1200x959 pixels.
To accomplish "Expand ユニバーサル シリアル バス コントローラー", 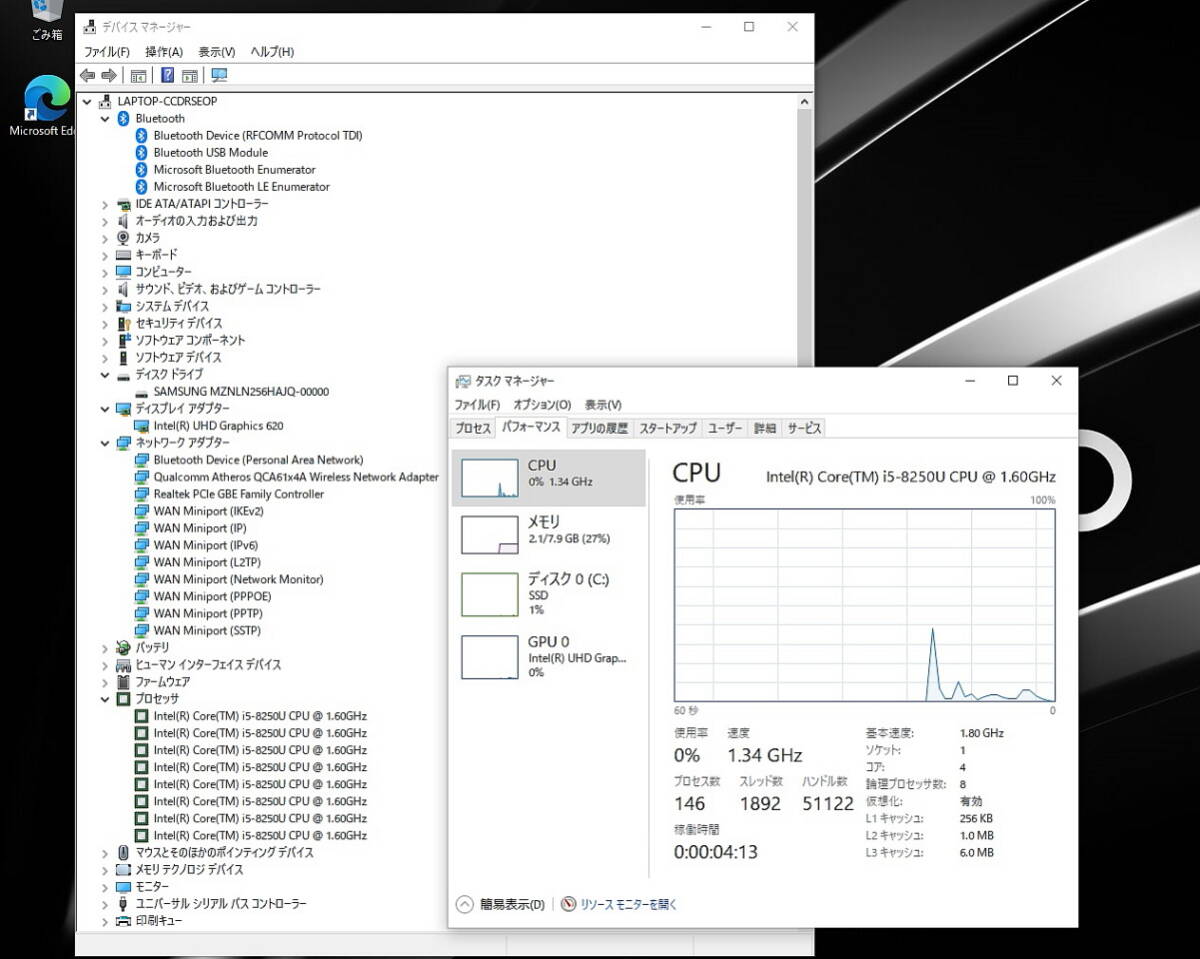I will 105,904.
